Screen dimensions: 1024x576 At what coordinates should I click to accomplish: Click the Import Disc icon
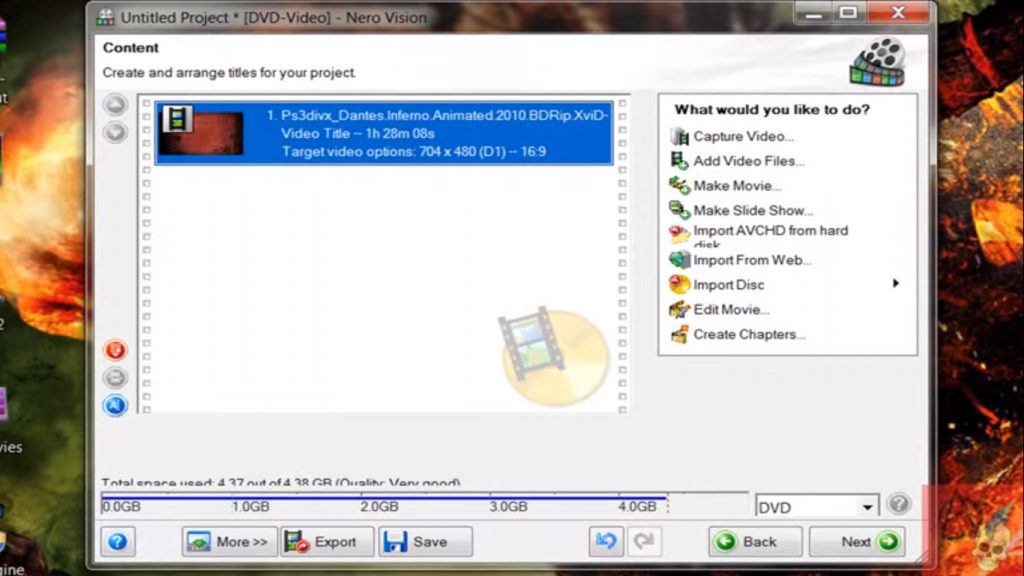[x=679, y=285]
